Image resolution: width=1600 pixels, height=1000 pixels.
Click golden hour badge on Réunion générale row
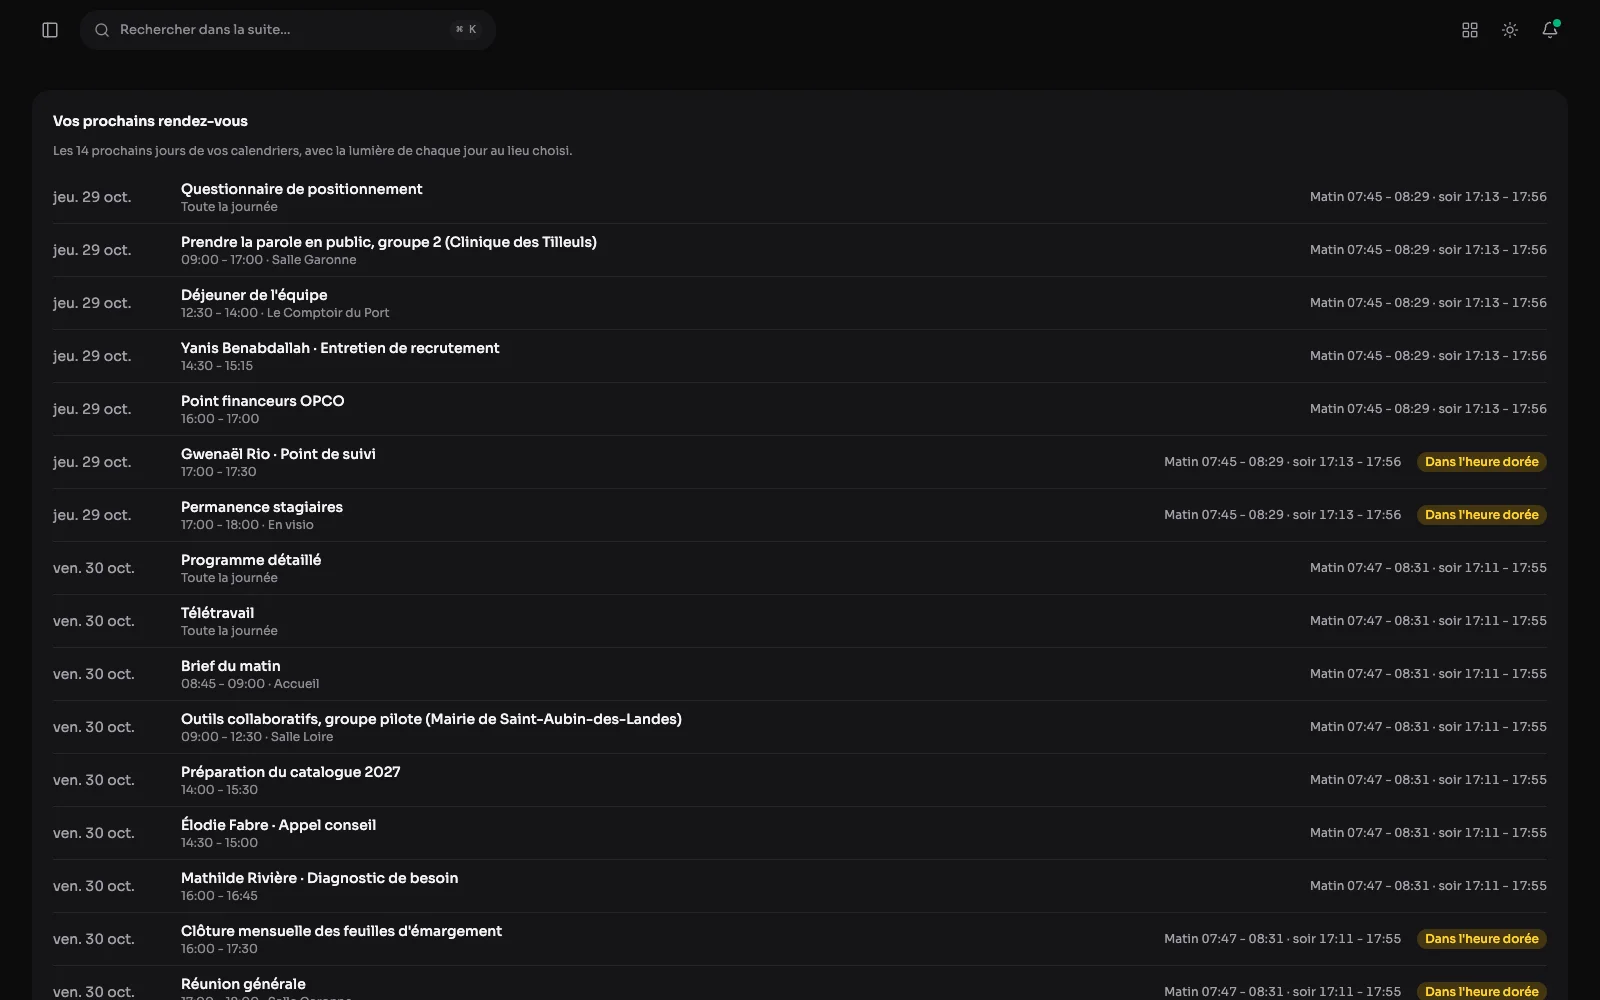1482,991
